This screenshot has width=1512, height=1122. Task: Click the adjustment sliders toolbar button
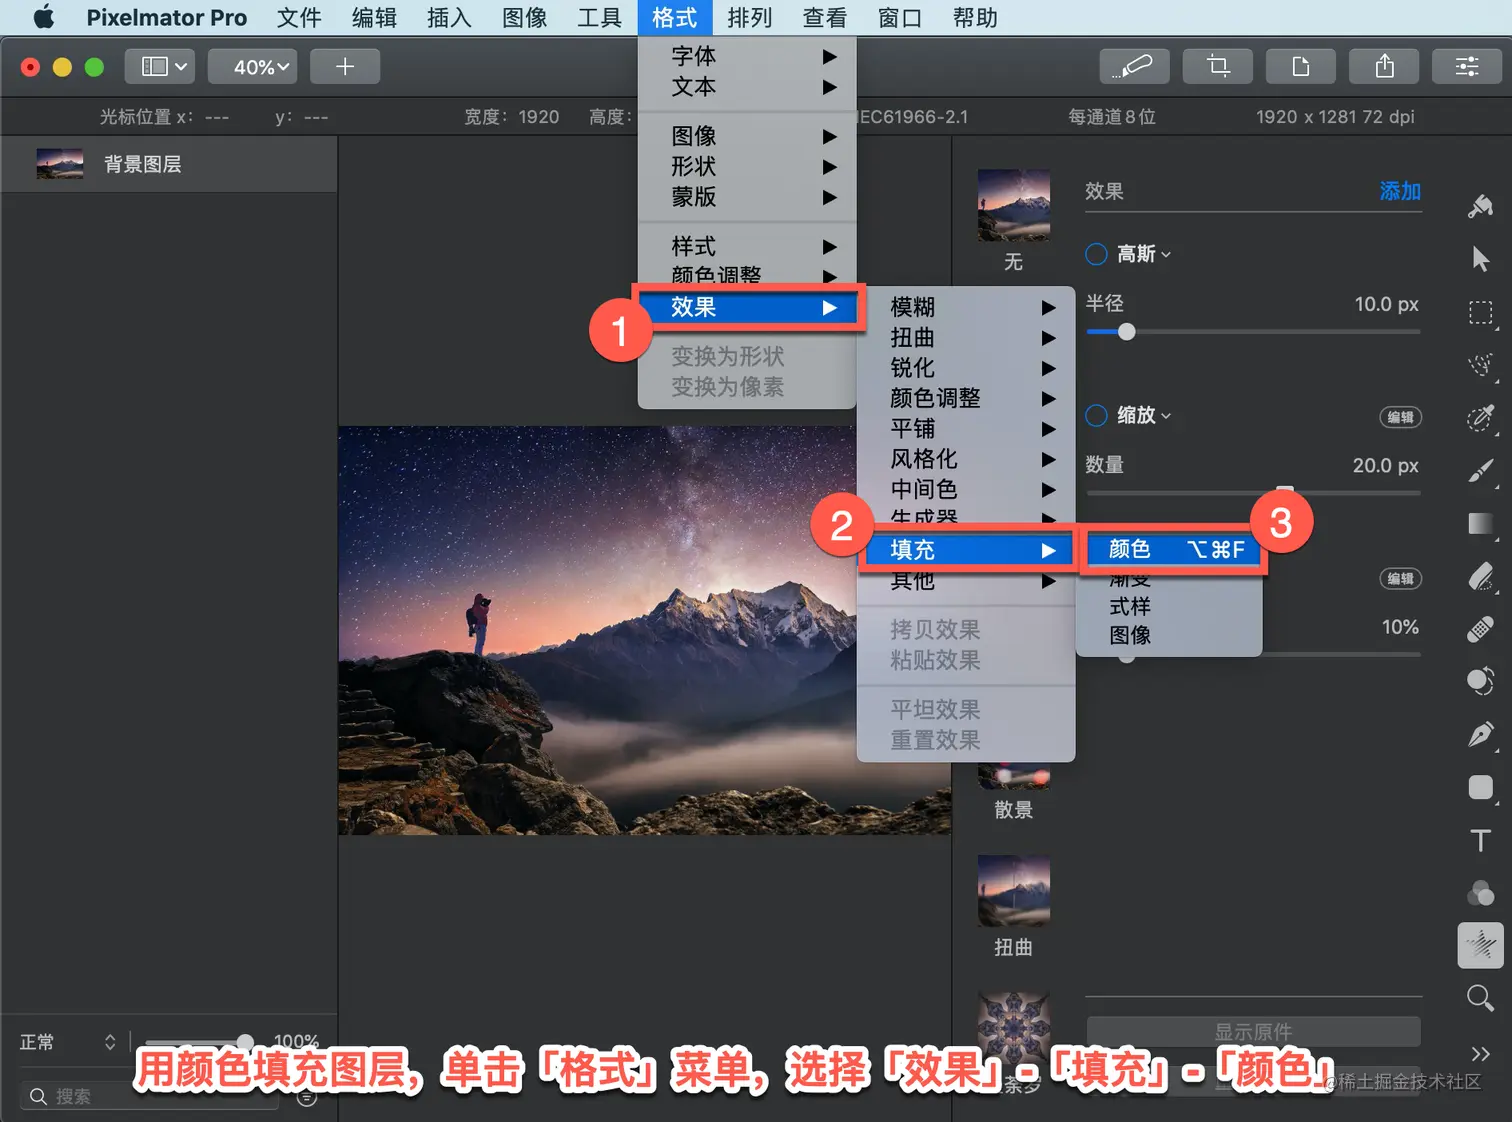1467,66
